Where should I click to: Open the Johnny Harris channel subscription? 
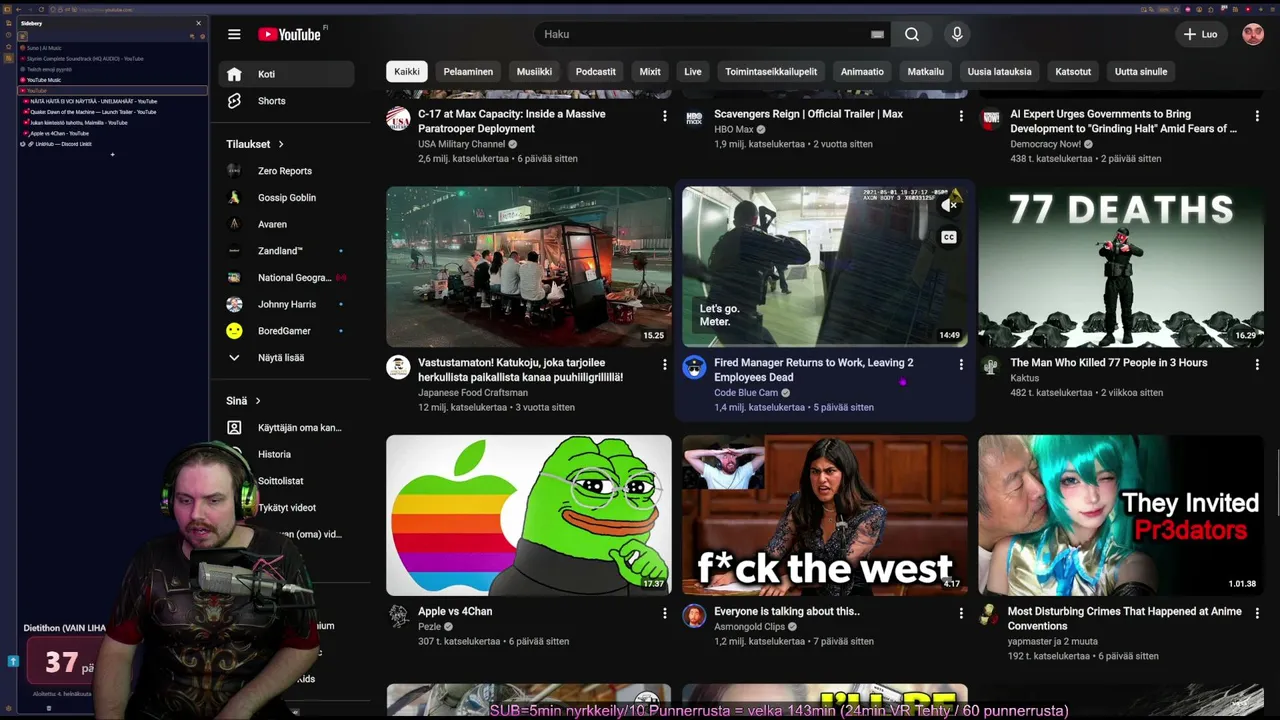[286, 304]
